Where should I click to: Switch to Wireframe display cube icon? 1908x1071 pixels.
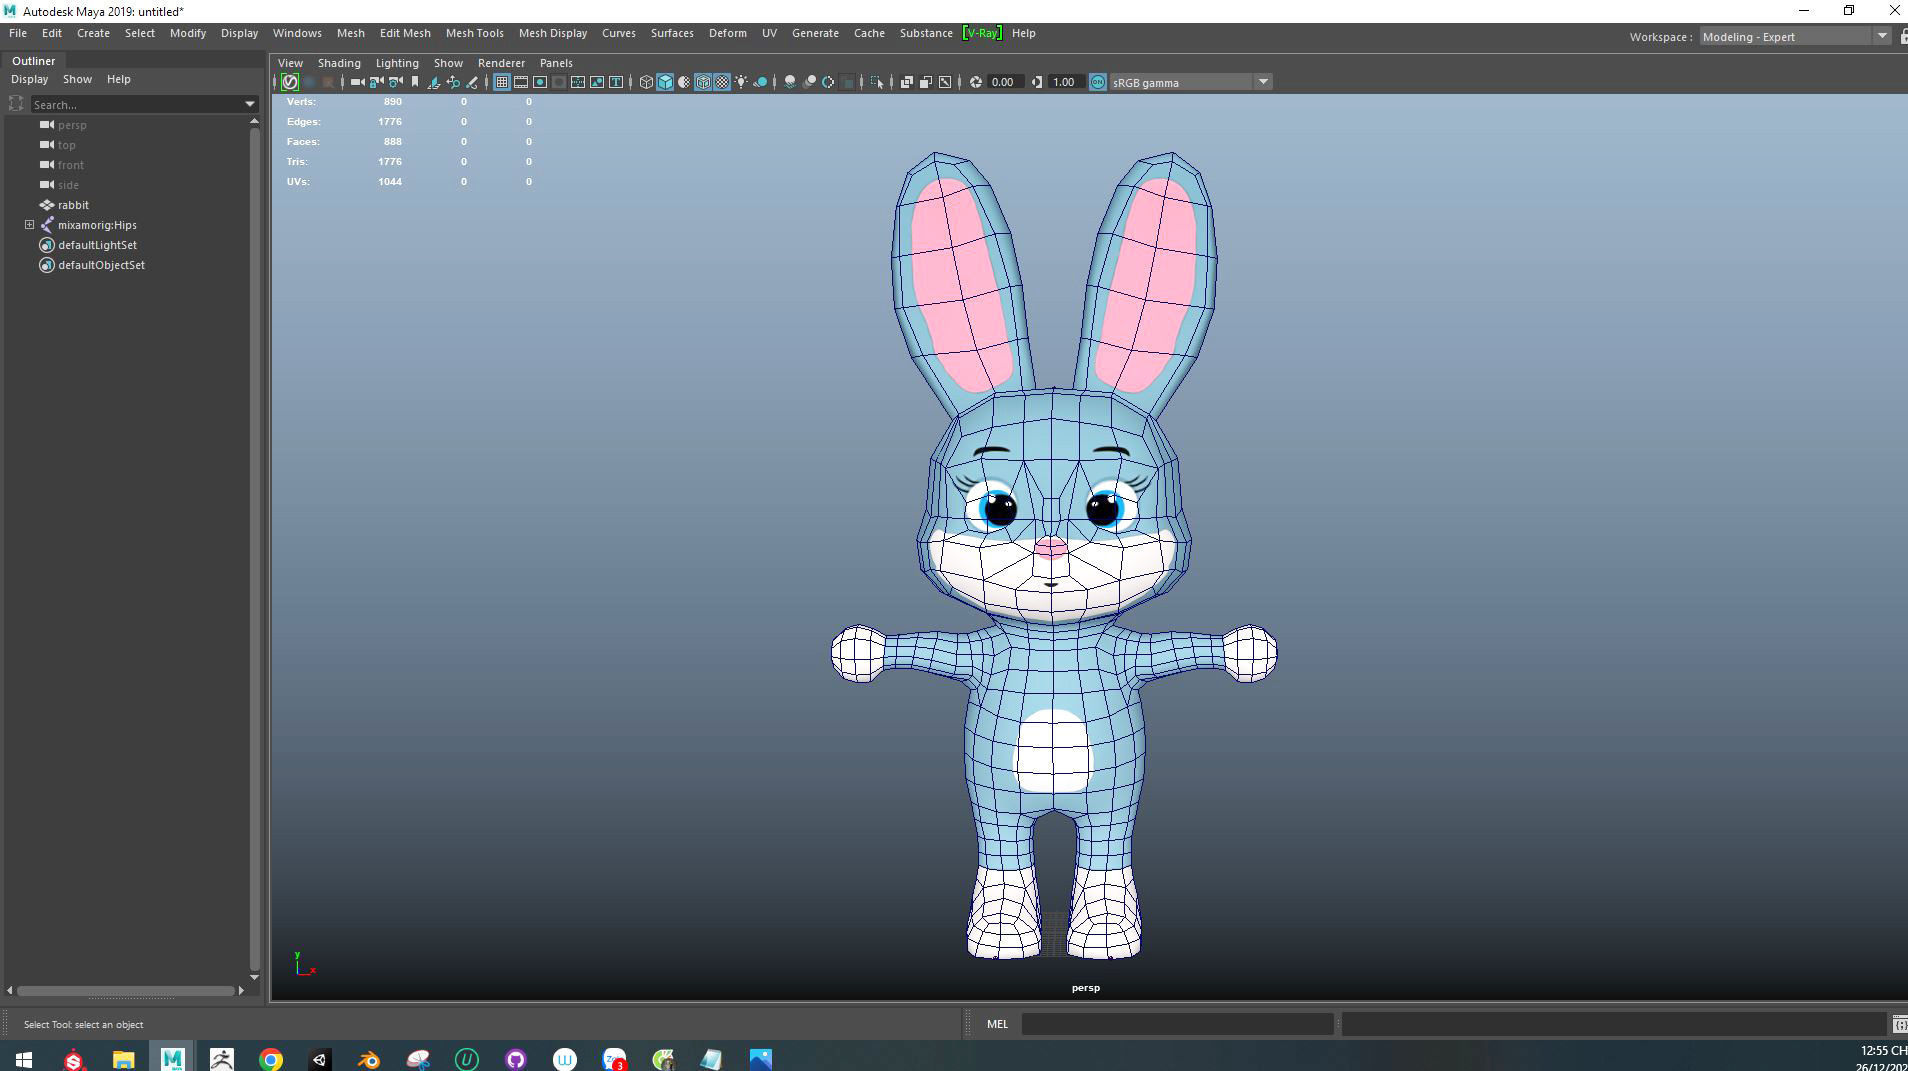[x=646, y=82]
